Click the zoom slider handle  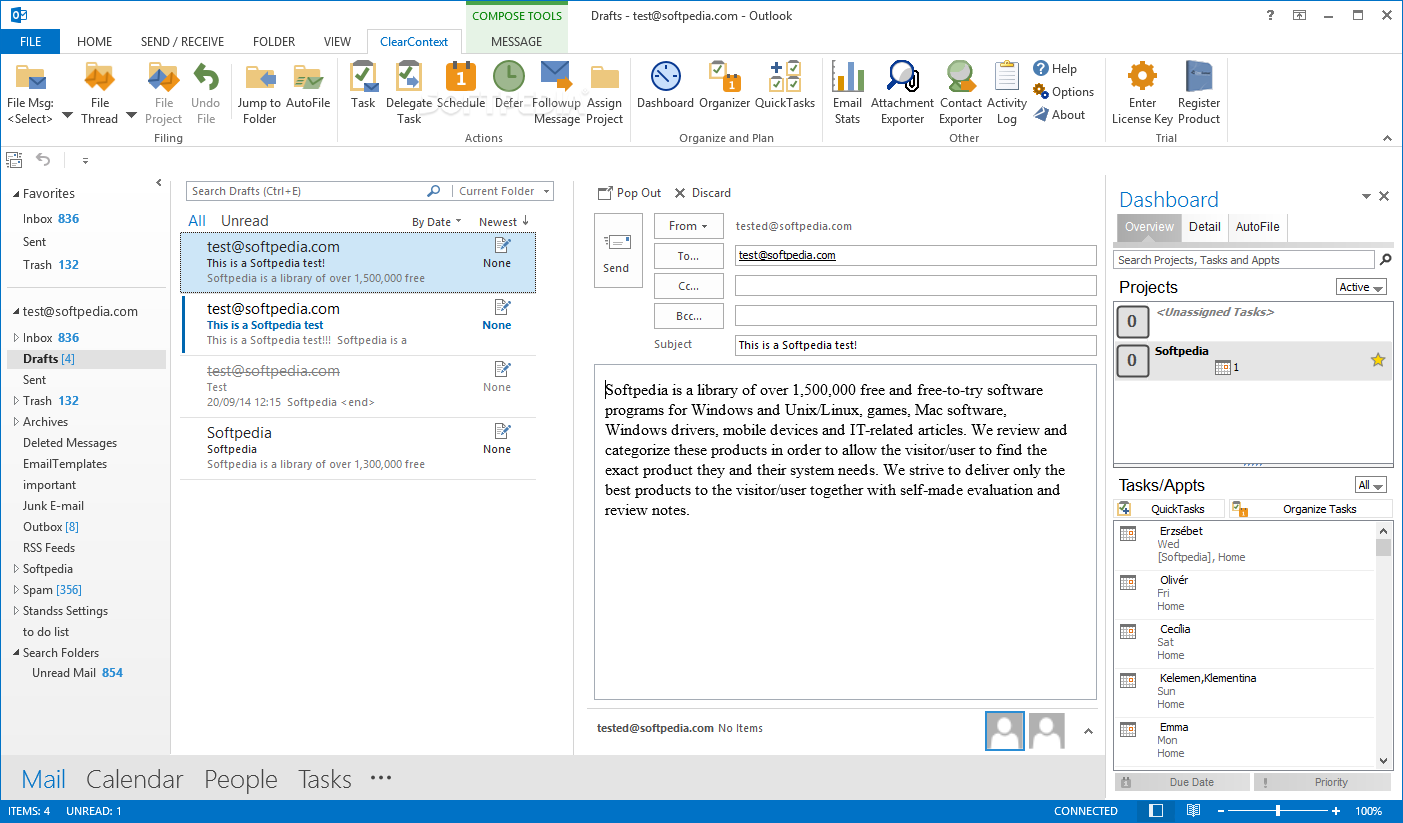1278,811
